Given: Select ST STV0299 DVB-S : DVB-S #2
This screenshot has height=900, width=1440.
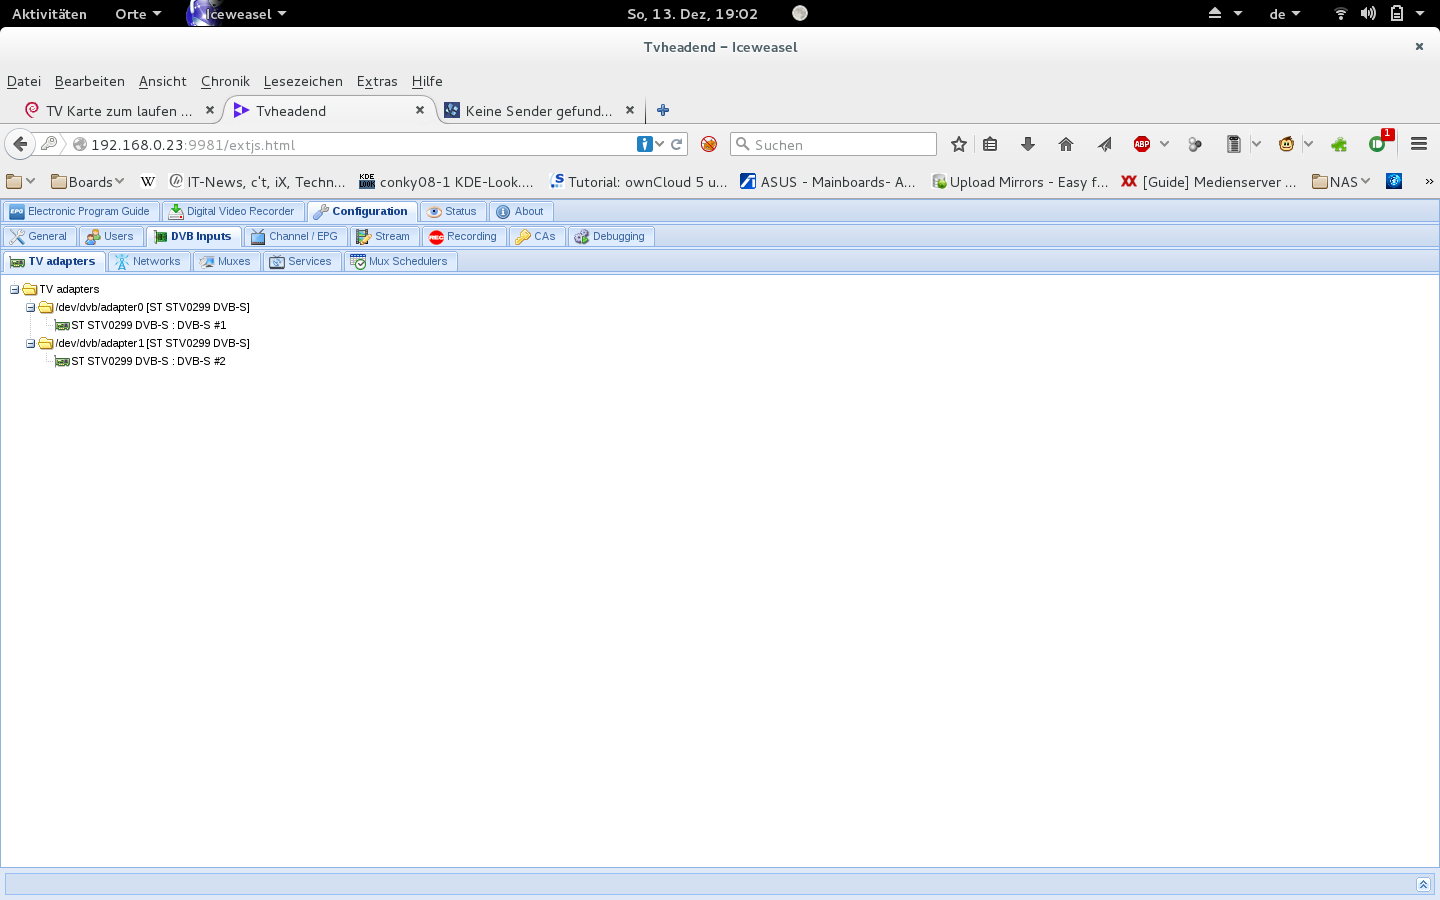Looking at the screenshot, I should [148, 361].
